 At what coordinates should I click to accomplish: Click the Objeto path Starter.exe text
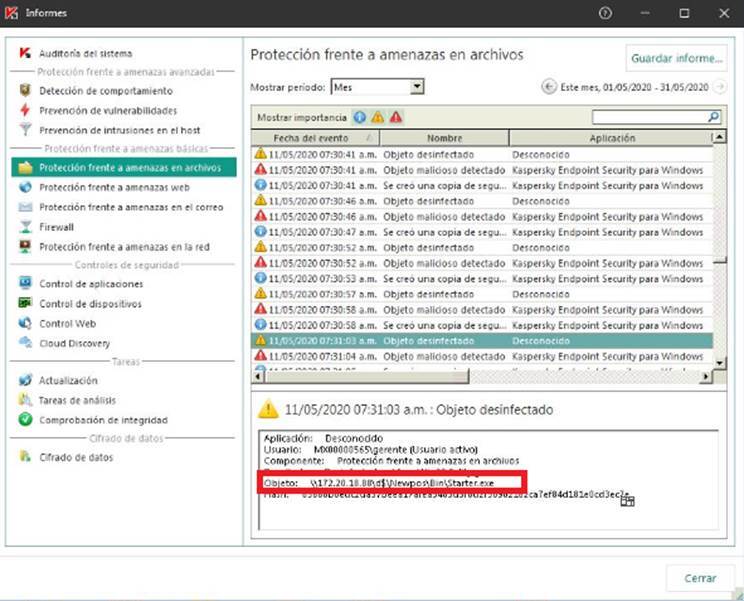[x=402, y=483]
